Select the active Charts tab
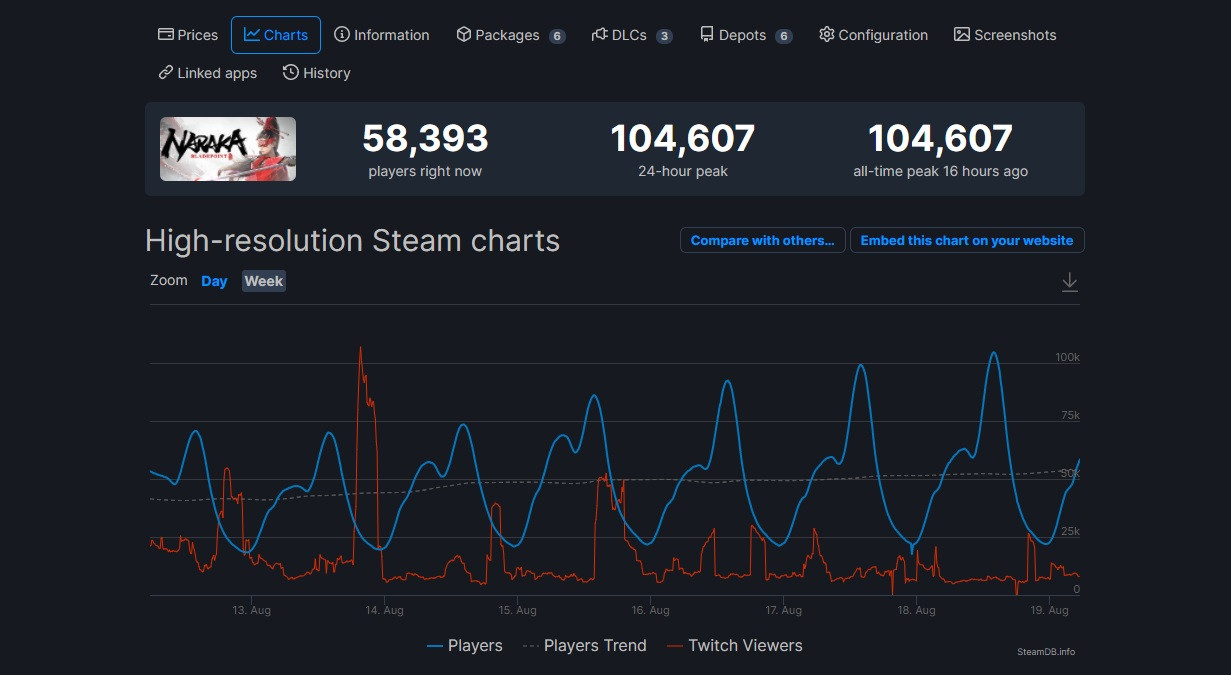Screen dimensions: 1231x675 276,35
